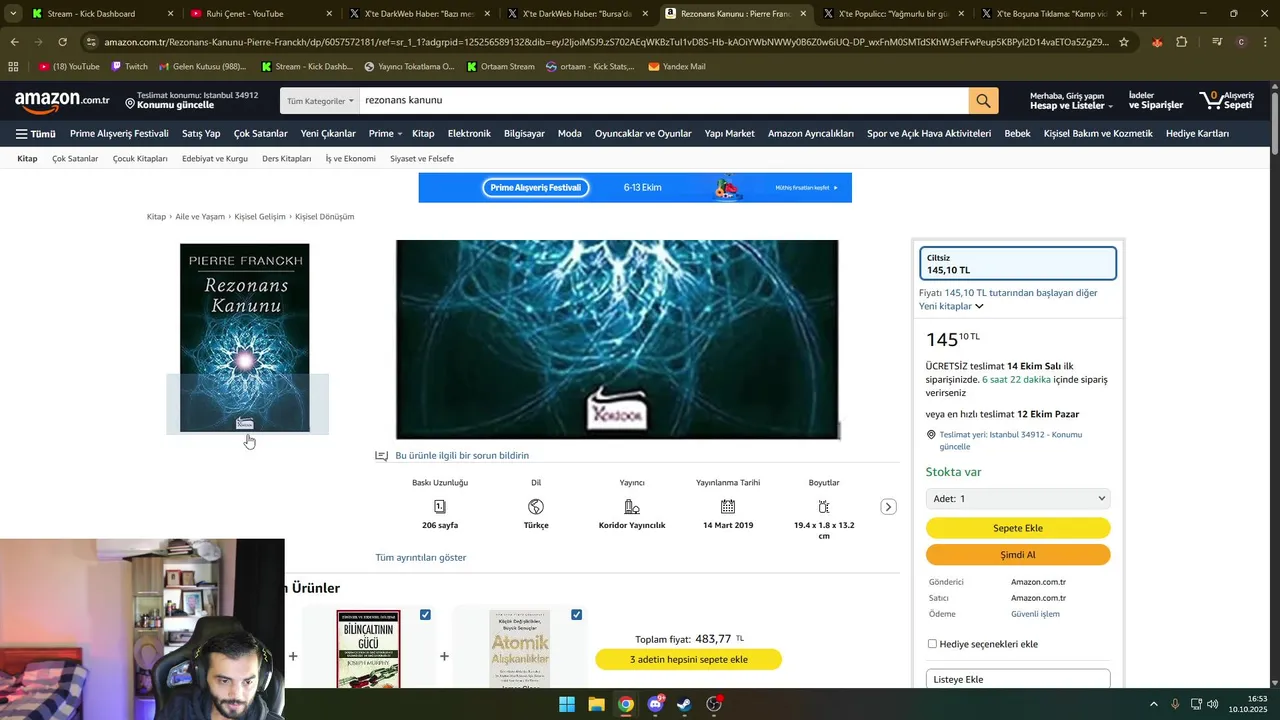Open the Chrome tab search dropdown
Viewport: 1280px width, 720px height.
[x=12, y=14]
